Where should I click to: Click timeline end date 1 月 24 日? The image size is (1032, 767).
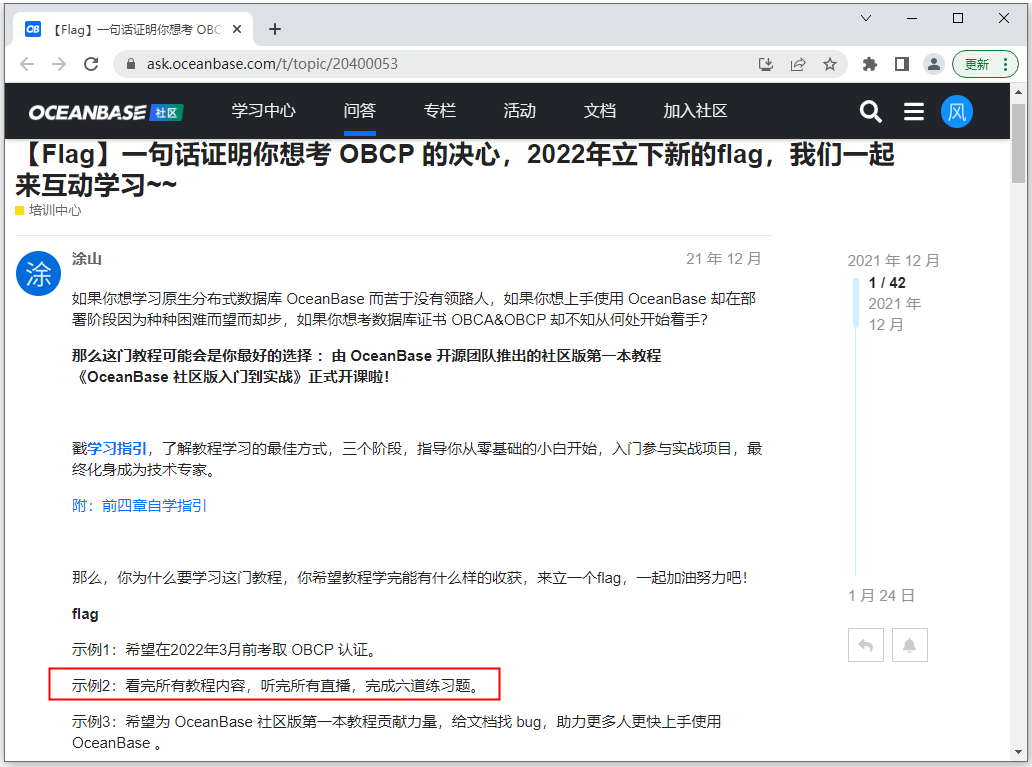coord(881,596)
